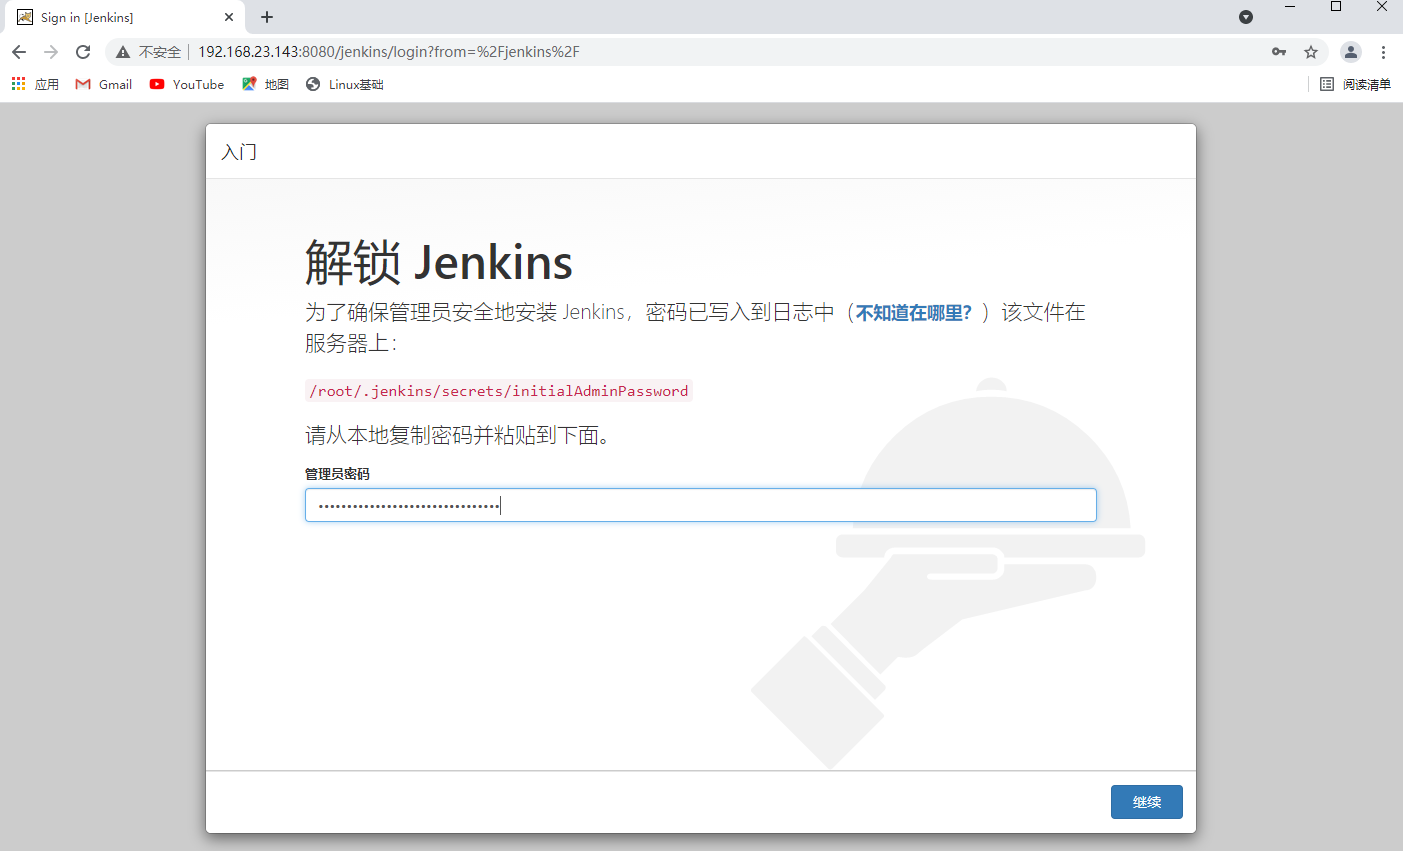Reload the Jenkins login page

click(x=83, y=52)
